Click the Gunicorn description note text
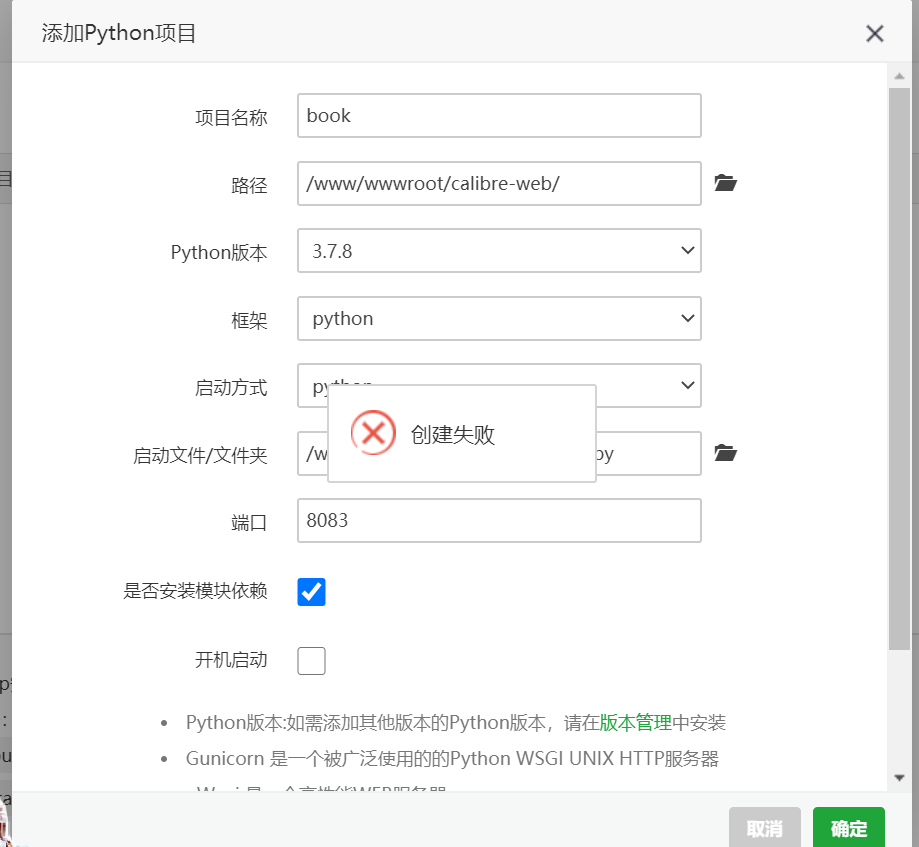 (x=452, y=758)
